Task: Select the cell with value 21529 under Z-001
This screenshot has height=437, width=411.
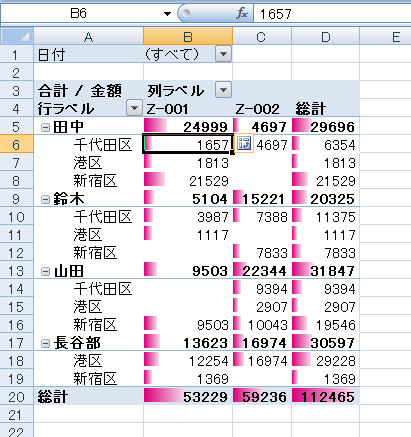Action: coord(188,181)
